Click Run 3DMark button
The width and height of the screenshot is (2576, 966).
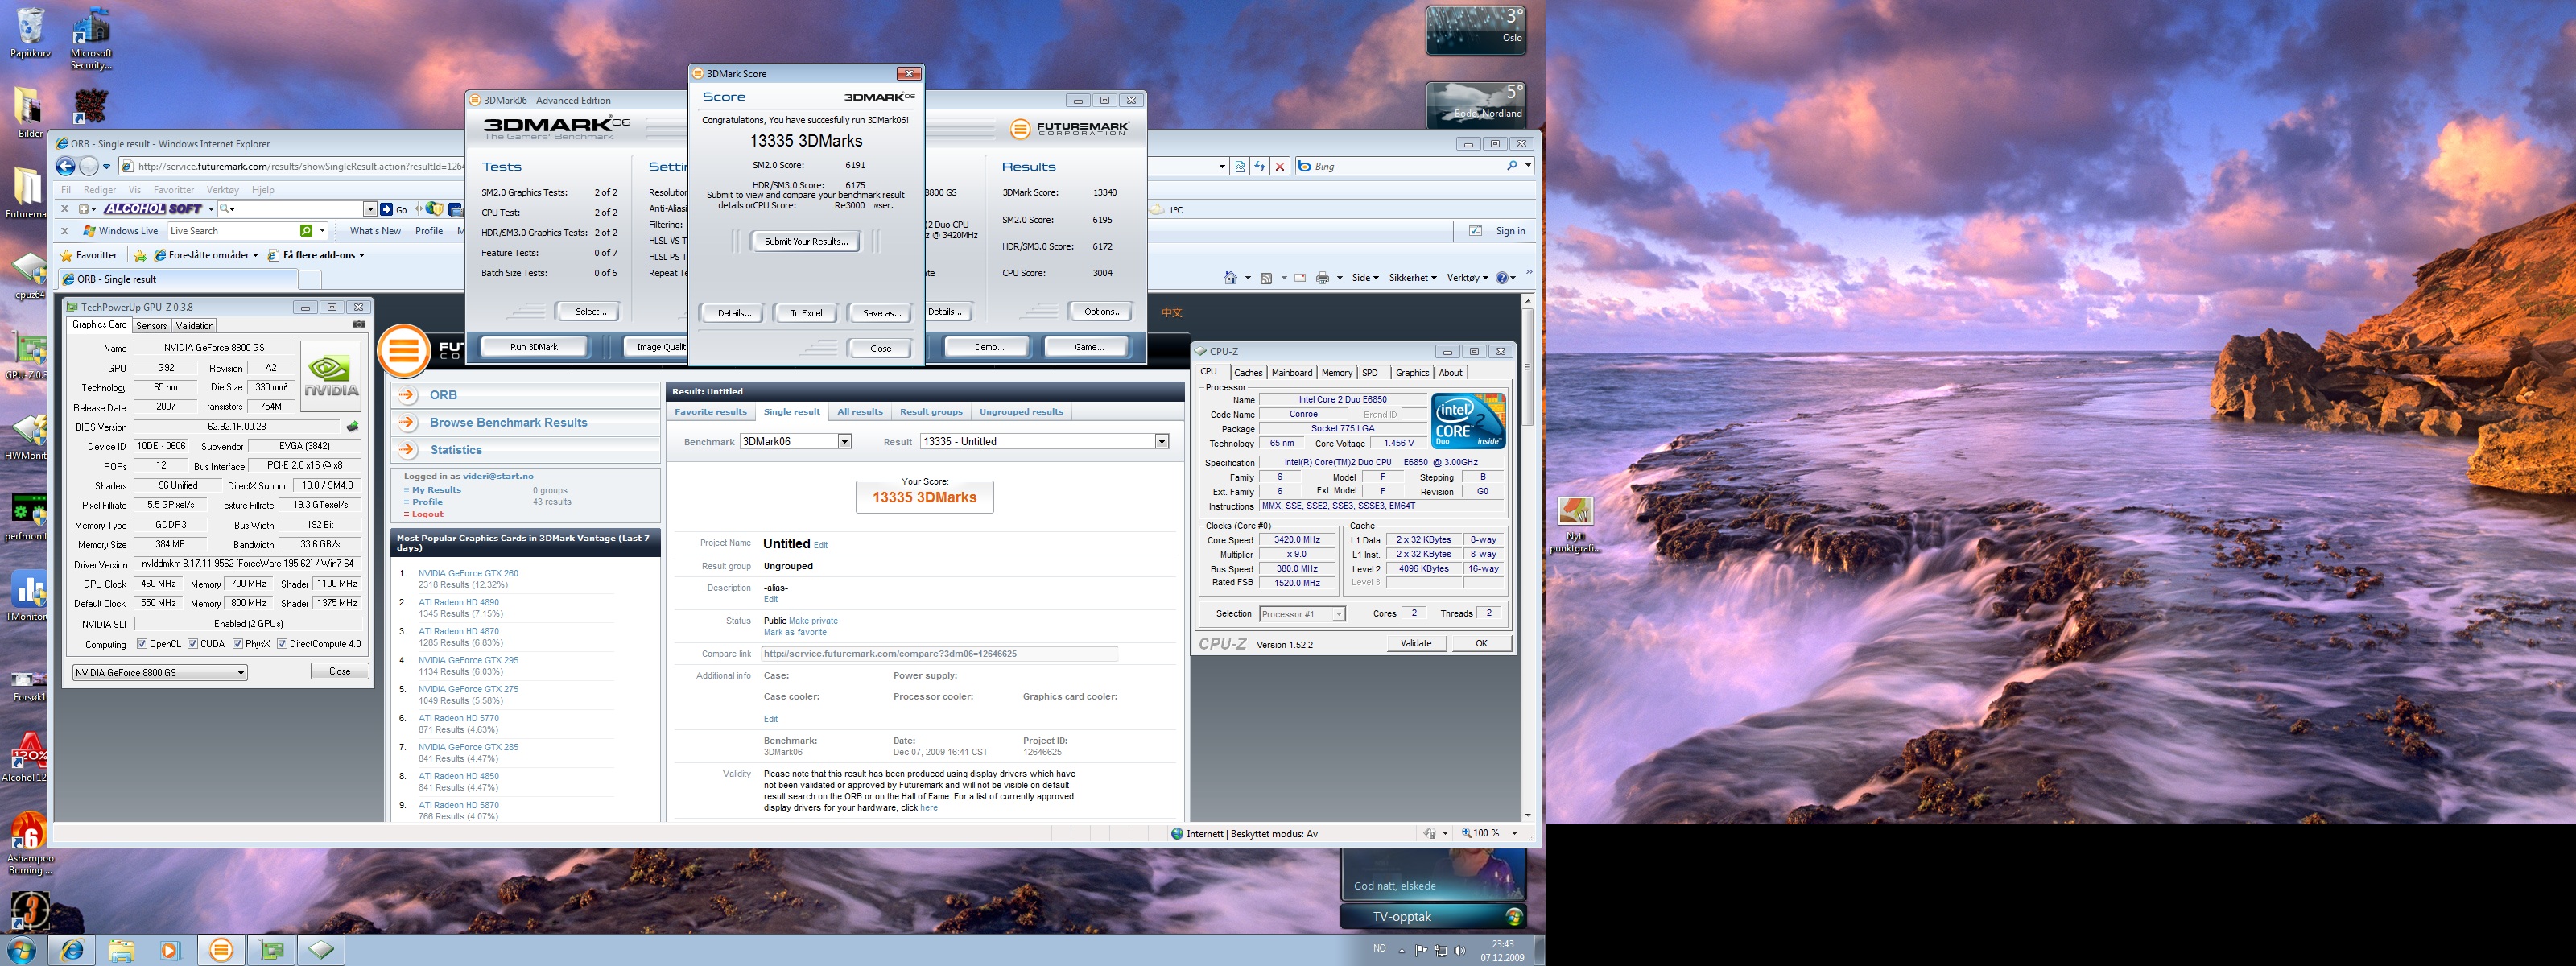[534, 347]
